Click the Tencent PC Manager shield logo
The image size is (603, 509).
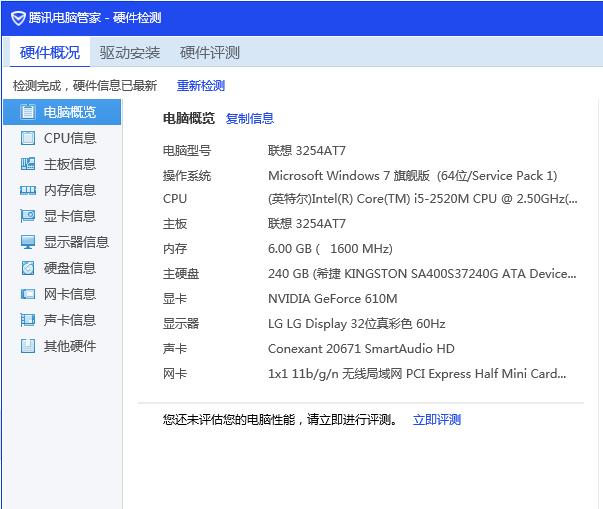18,18
